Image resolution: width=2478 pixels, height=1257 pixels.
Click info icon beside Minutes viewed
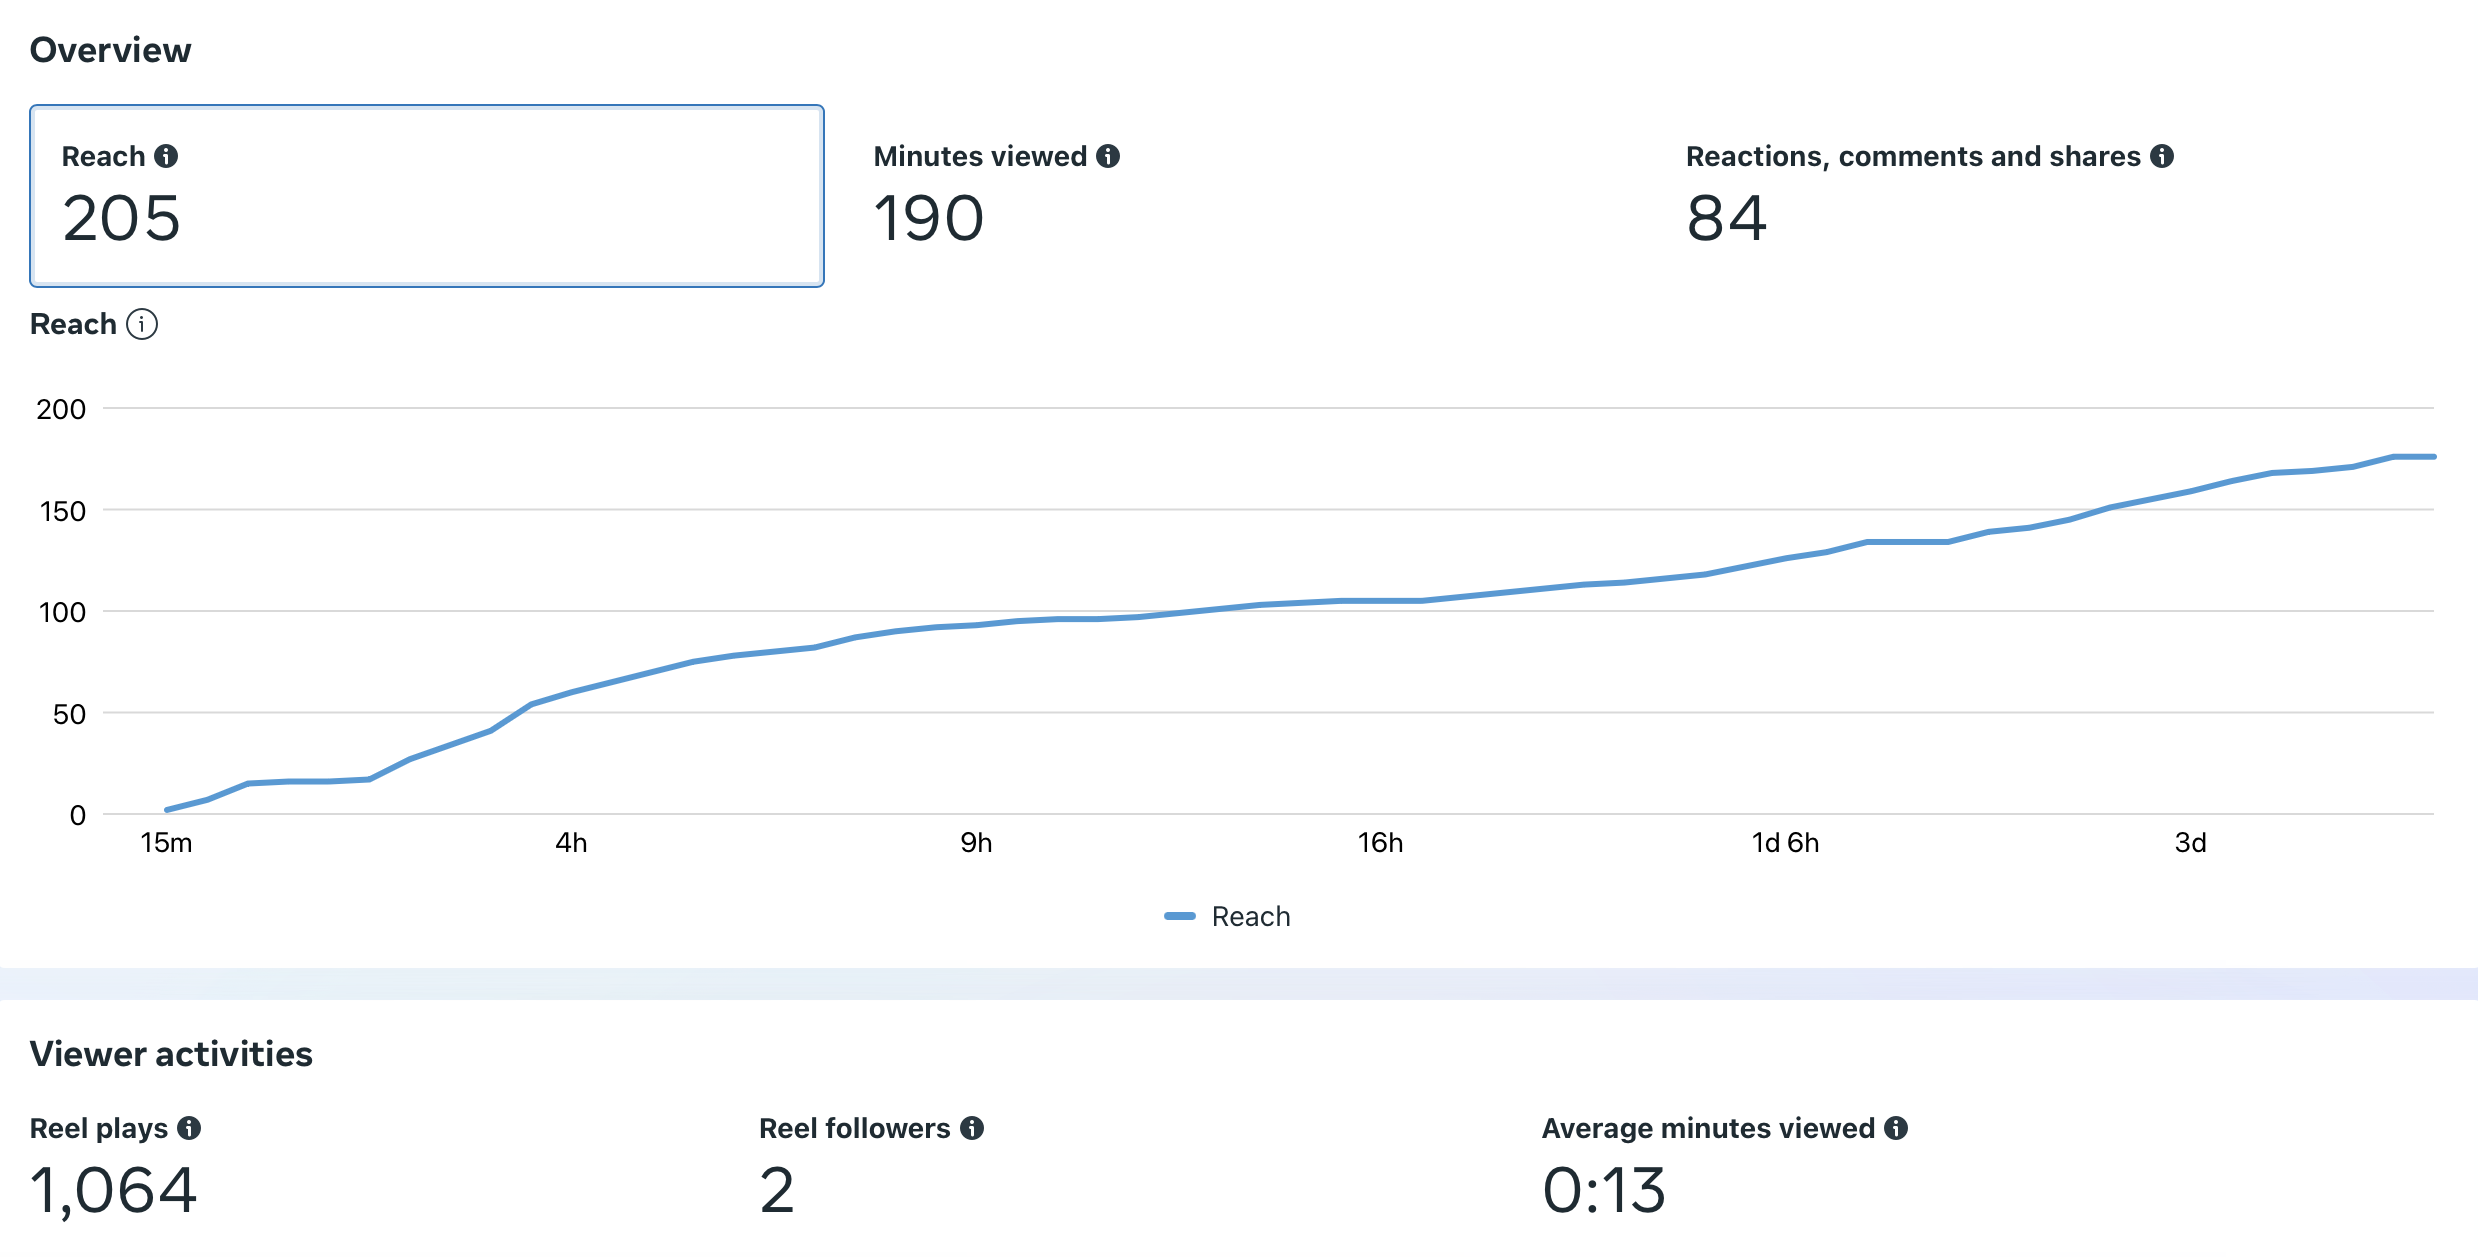pyautogui.click(x=1108, y=156)
